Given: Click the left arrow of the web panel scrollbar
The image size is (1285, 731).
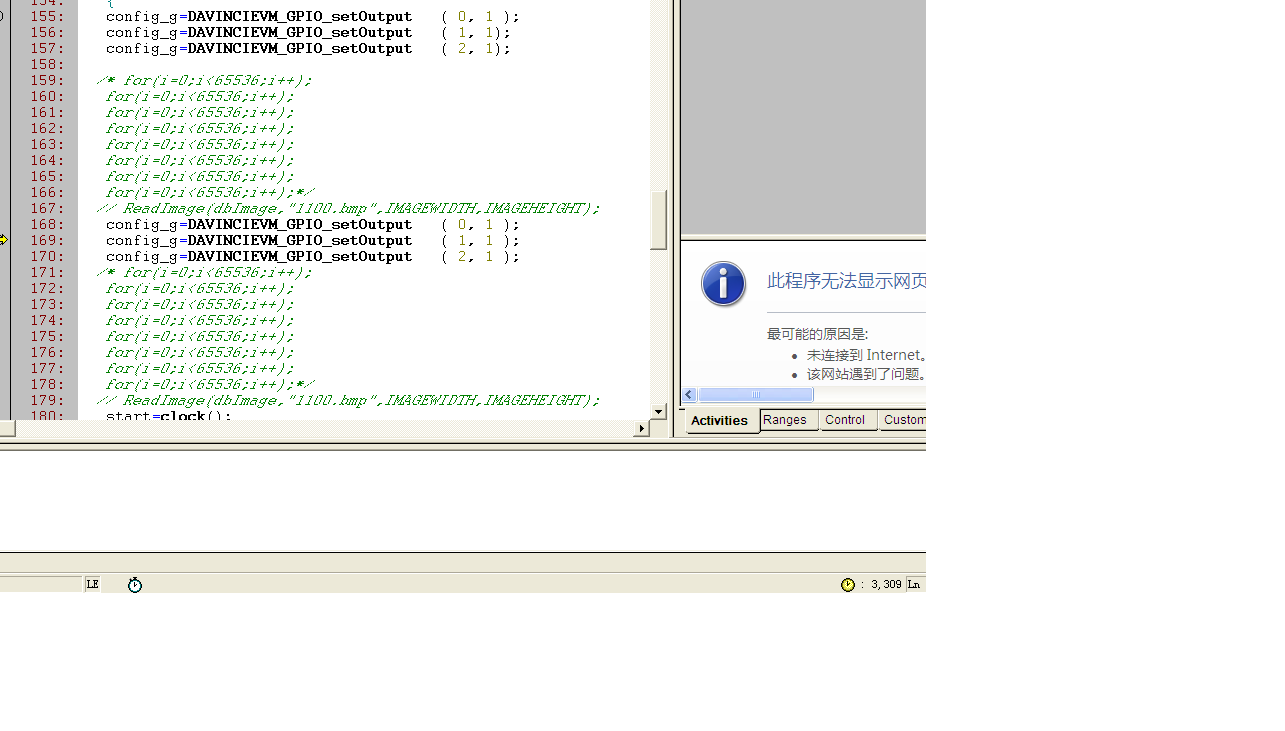Looking at the screenshot, I should [x=690, y=395].
